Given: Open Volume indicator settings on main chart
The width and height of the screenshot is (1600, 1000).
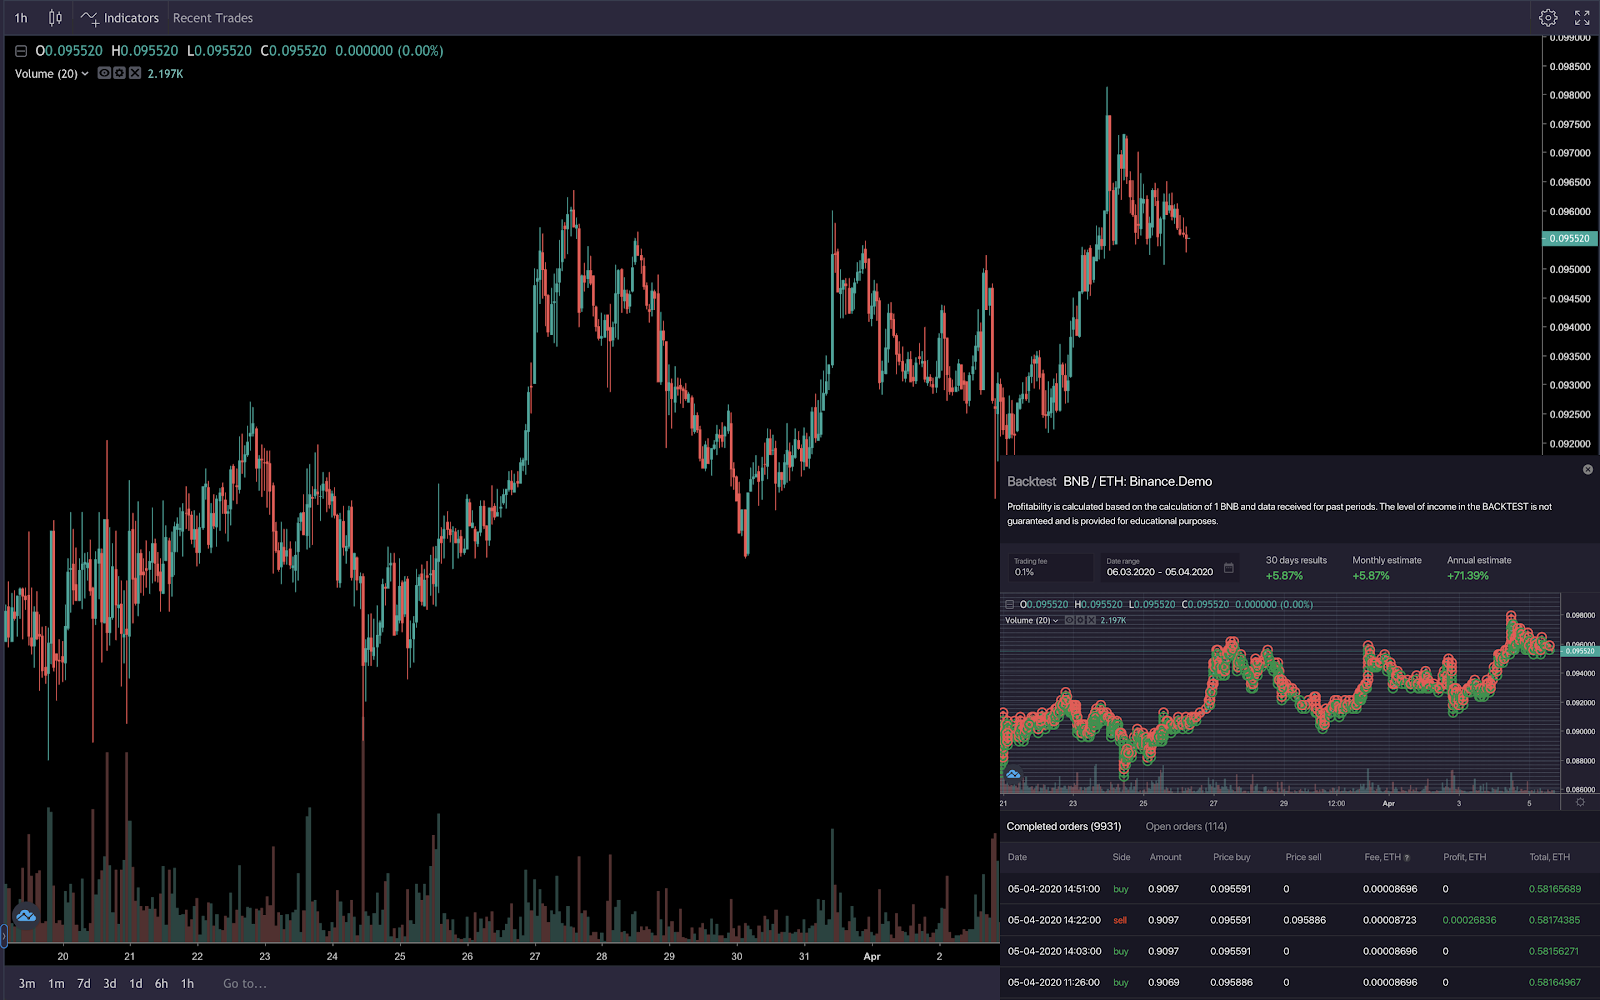Looking at the screenshot, I should (x=119, y=73).
